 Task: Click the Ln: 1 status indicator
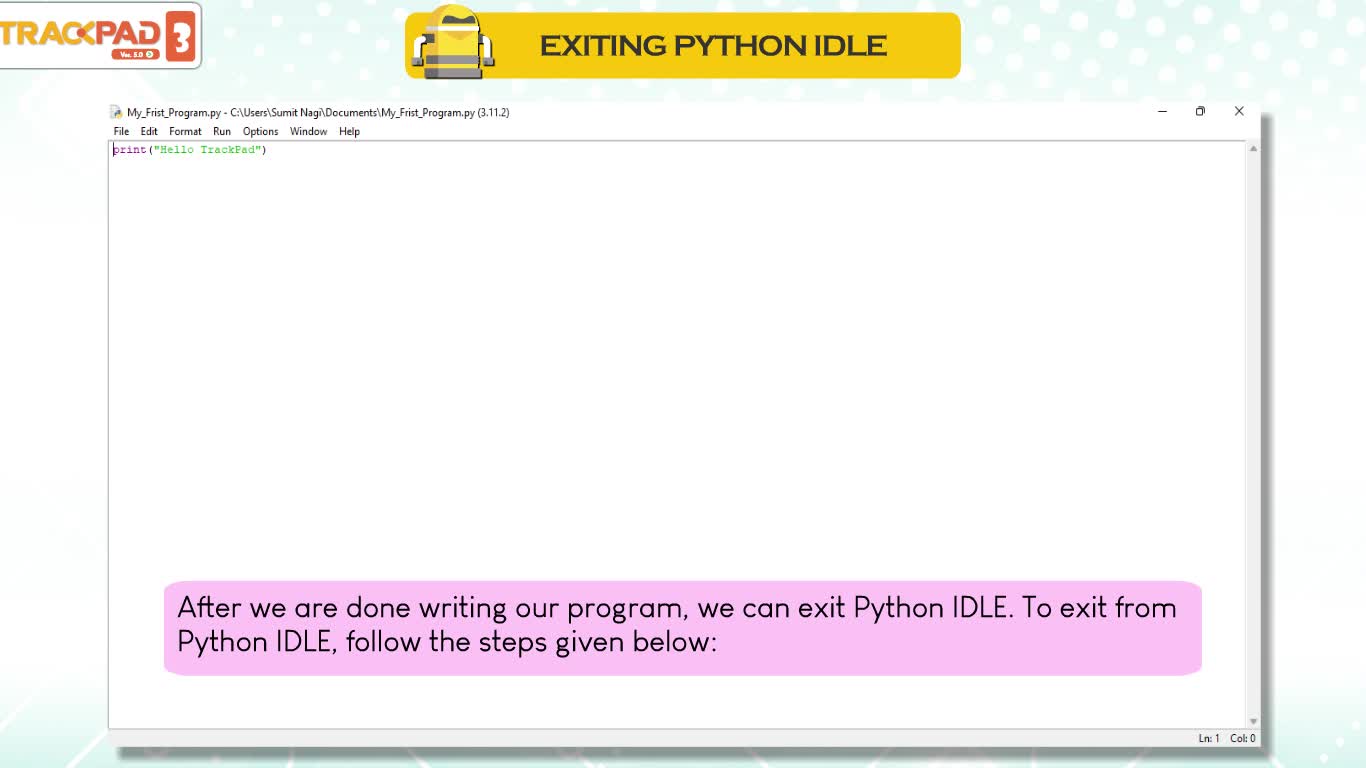(x=1209, y=738)
